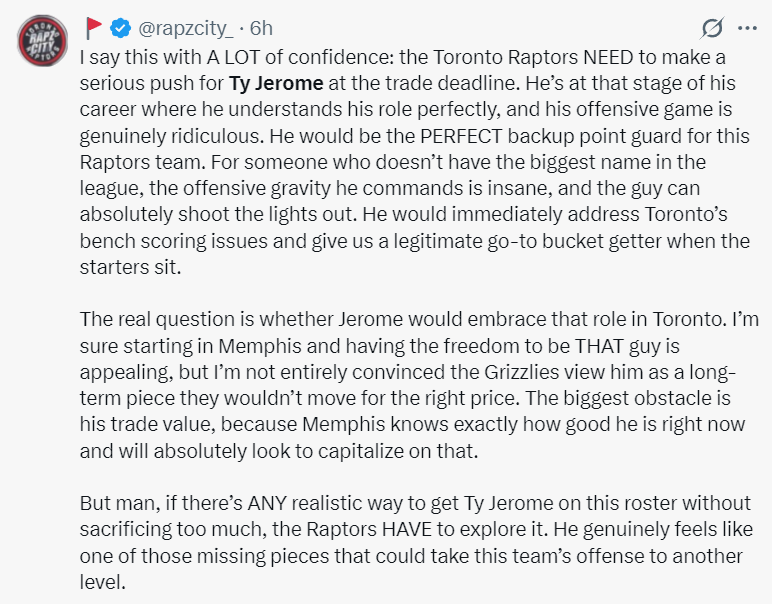Open the Rapz City profile avatar

coord(42,40)
